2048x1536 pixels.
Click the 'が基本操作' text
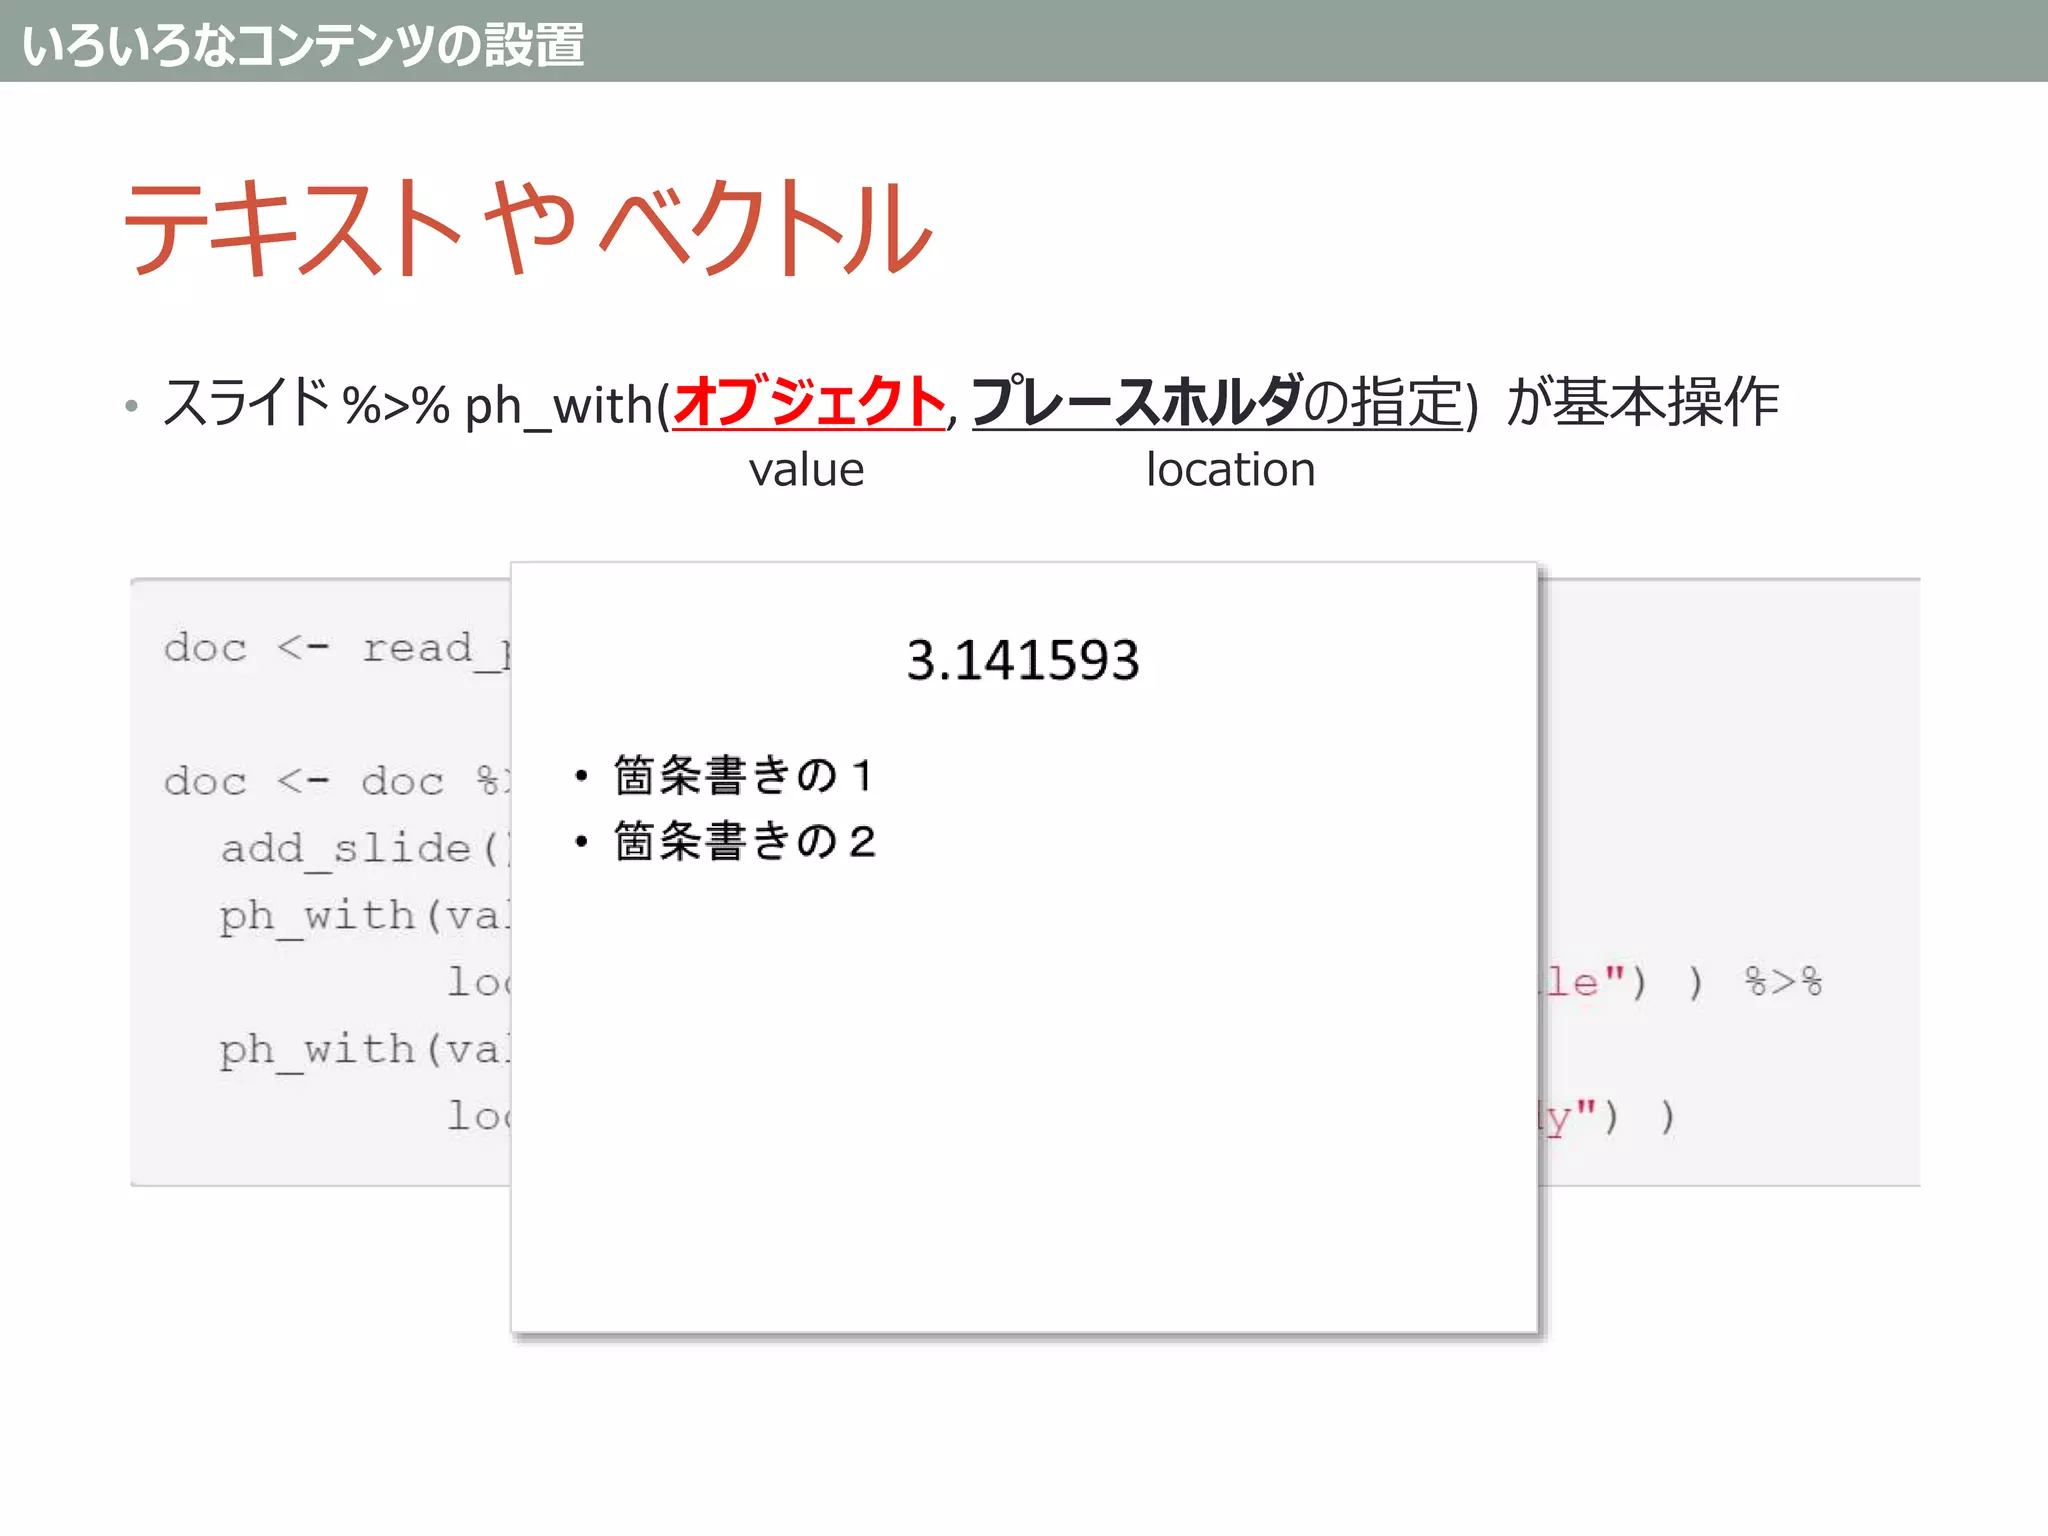click(x=1642, y=402)
